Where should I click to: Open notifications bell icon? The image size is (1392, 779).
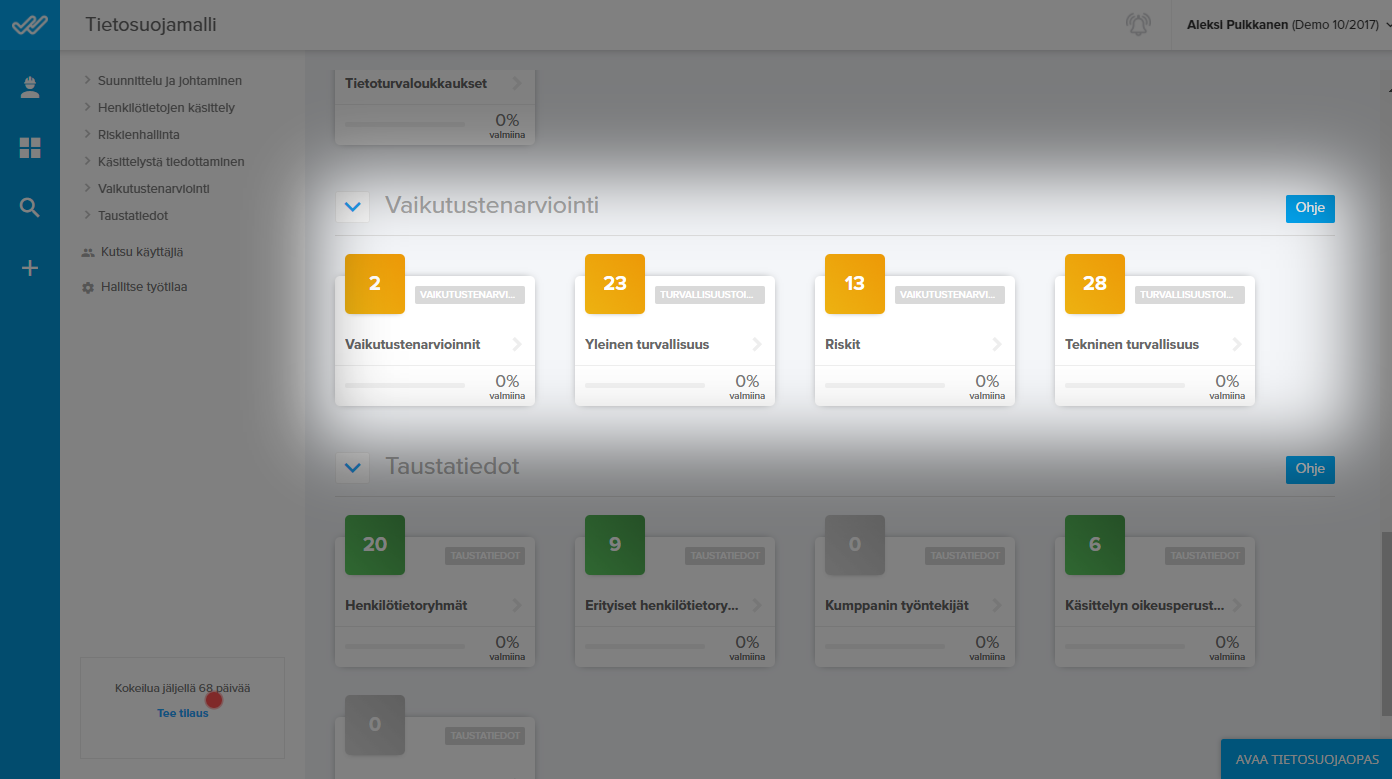tap(1138, 25)
